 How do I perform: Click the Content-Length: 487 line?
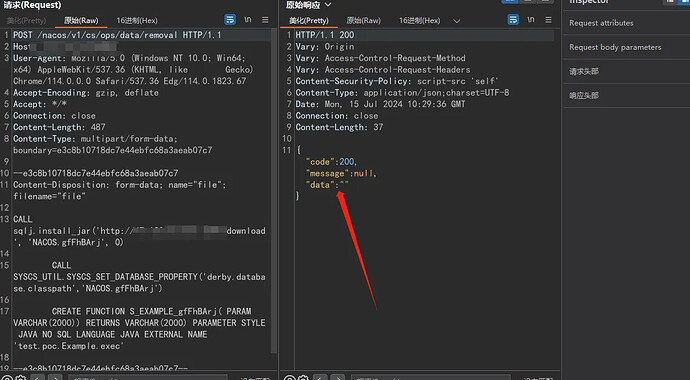tap(59, 127)
